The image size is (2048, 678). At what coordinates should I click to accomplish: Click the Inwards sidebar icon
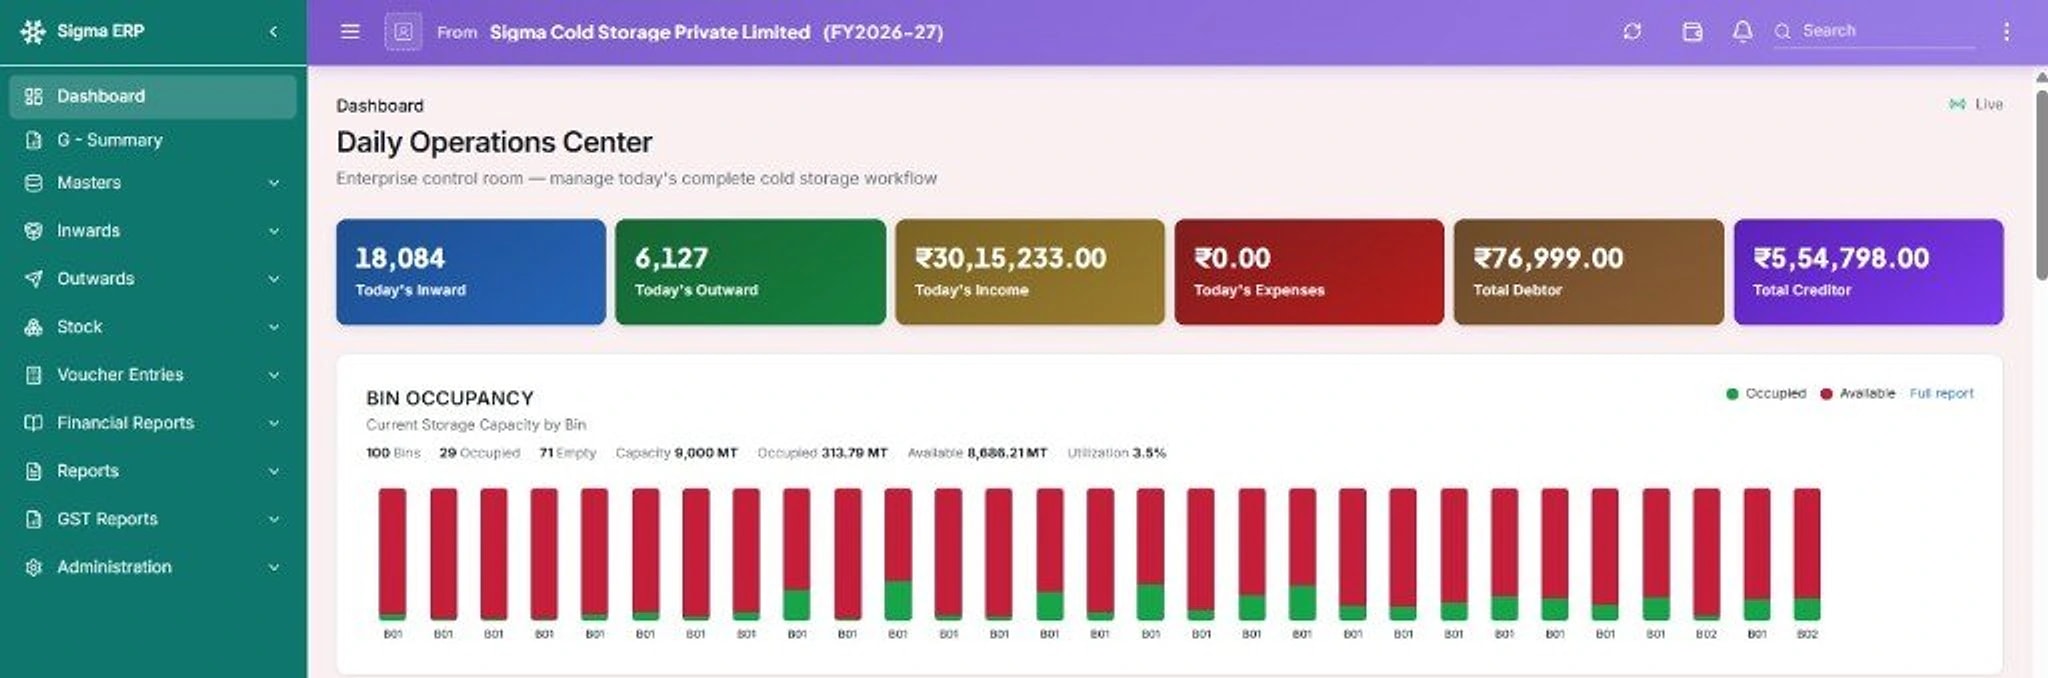[33, 231]
